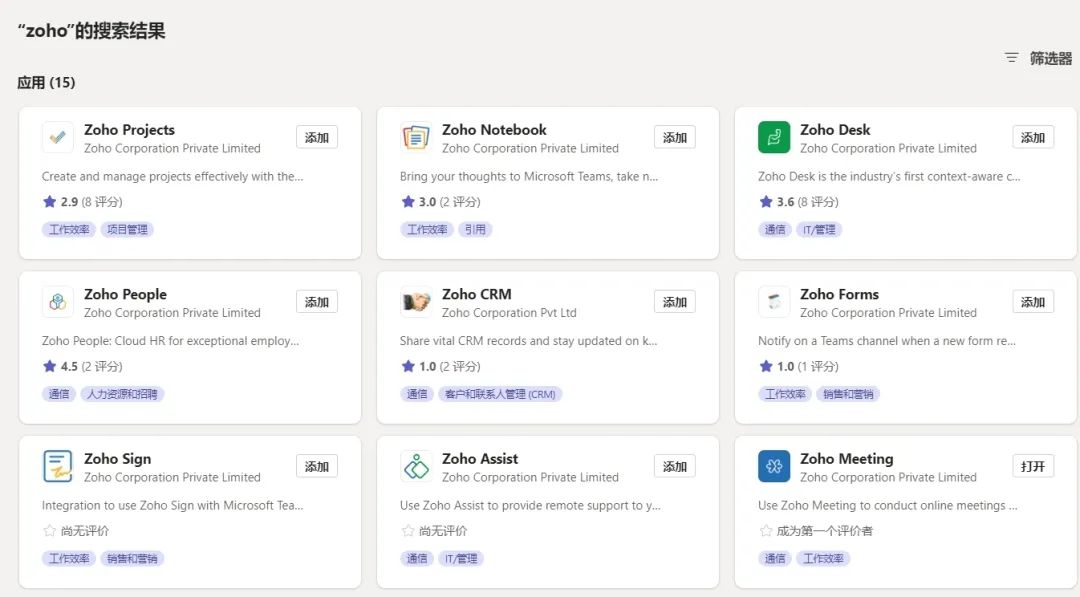Click the Zoho Assist app icon
This screenshot has width=1080, height=597.
click(416, 466)
